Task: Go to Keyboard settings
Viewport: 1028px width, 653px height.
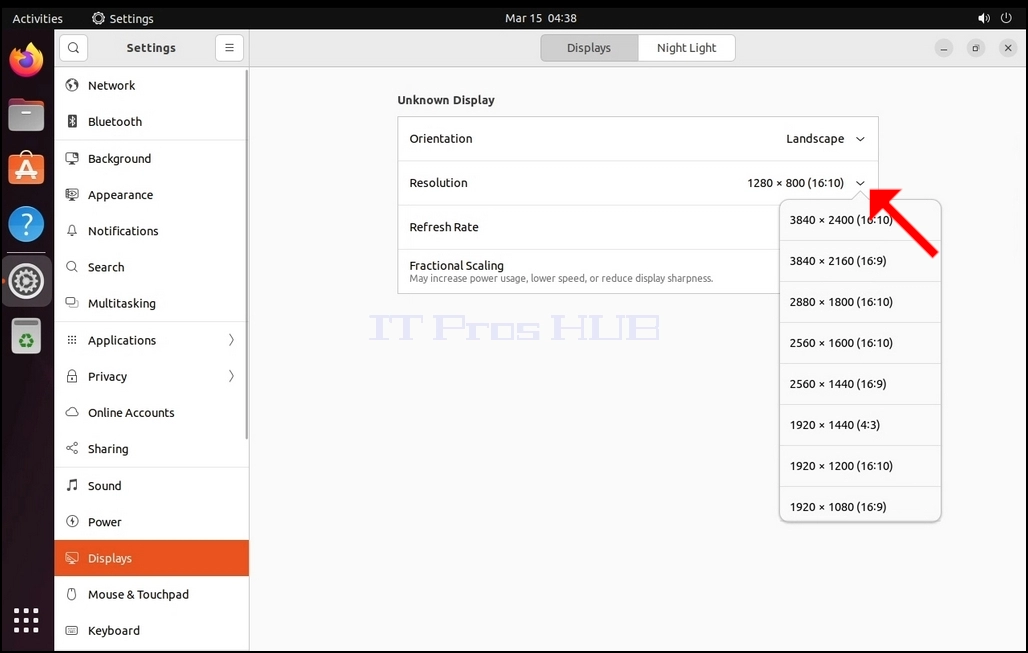Action: click(151, 630)
